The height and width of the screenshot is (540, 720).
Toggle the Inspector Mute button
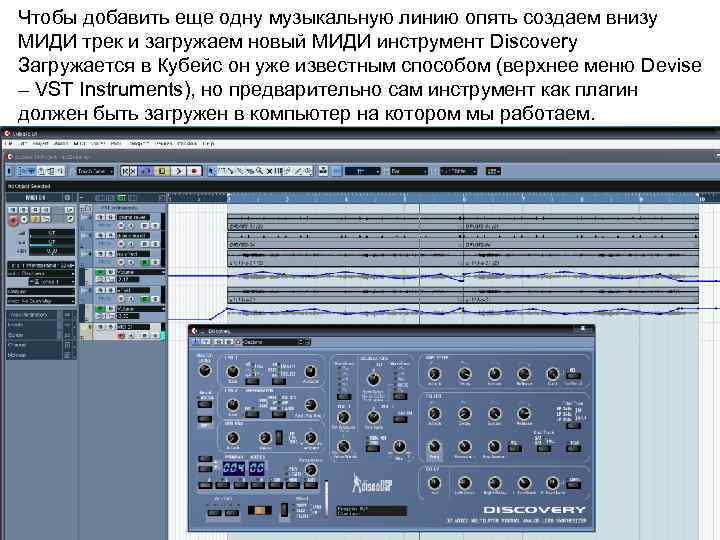[12, 210]
